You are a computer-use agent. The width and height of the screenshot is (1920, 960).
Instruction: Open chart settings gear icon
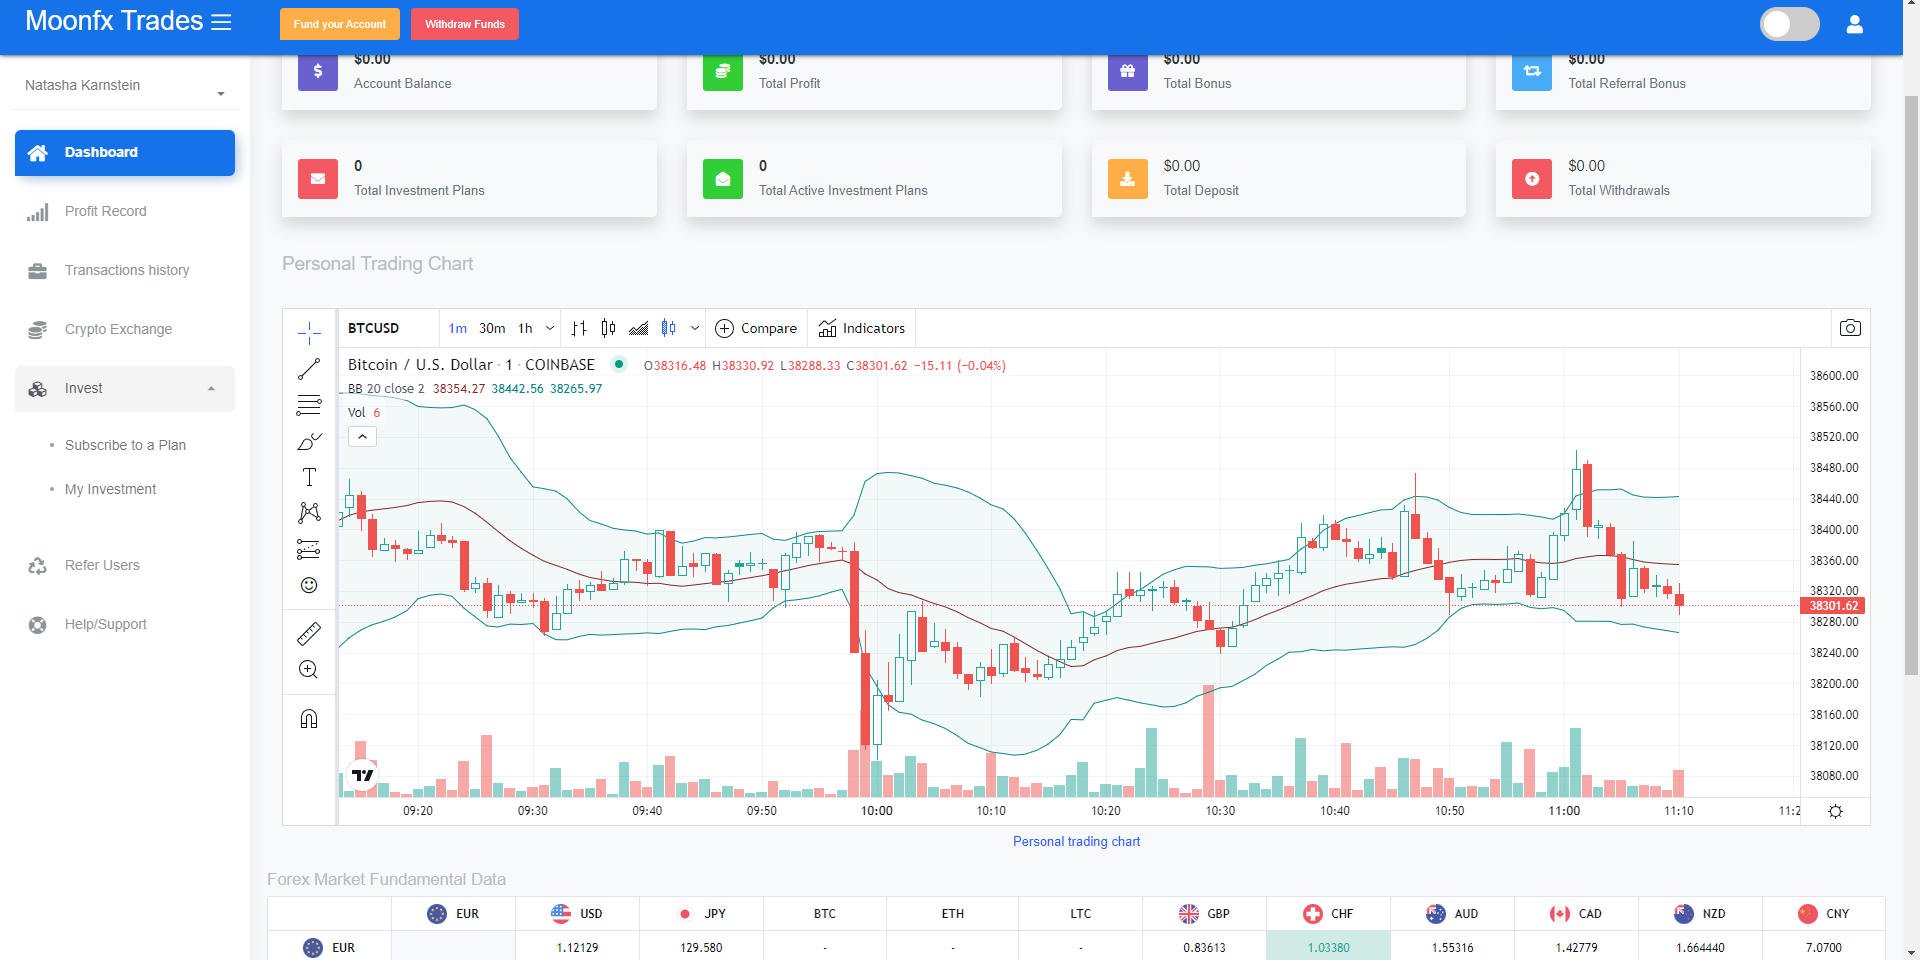tap(1835, 811)
